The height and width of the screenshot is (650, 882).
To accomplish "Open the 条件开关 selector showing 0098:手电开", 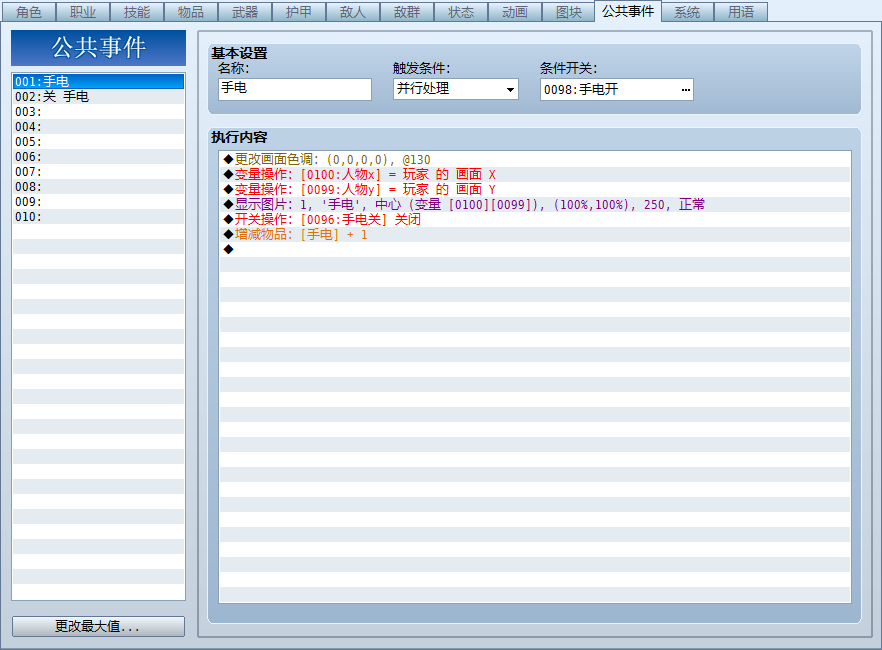I will coord(616,89).
